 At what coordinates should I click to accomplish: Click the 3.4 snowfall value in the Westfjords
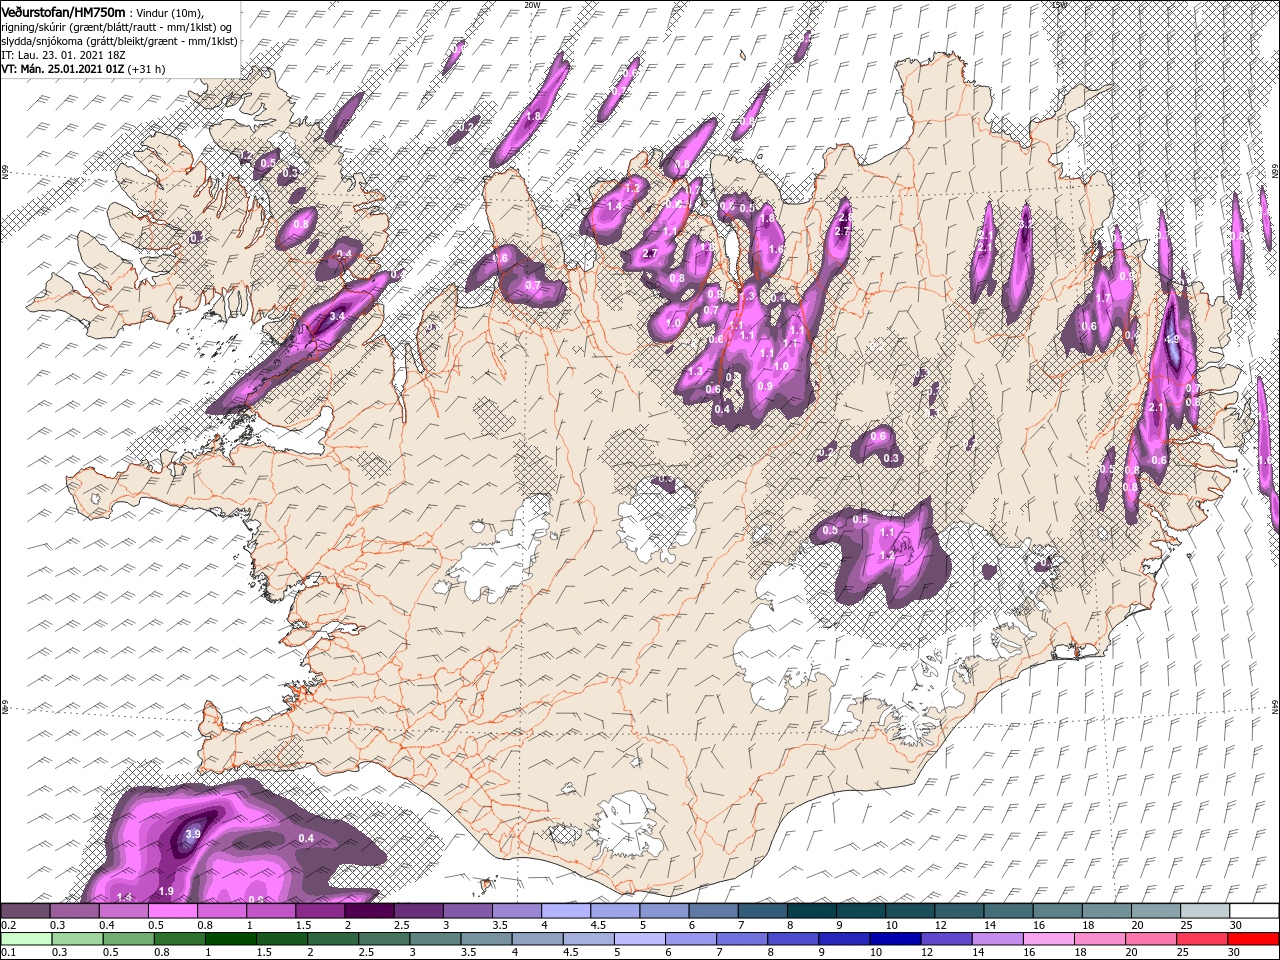pyautogui.click(x=337, y=316)
